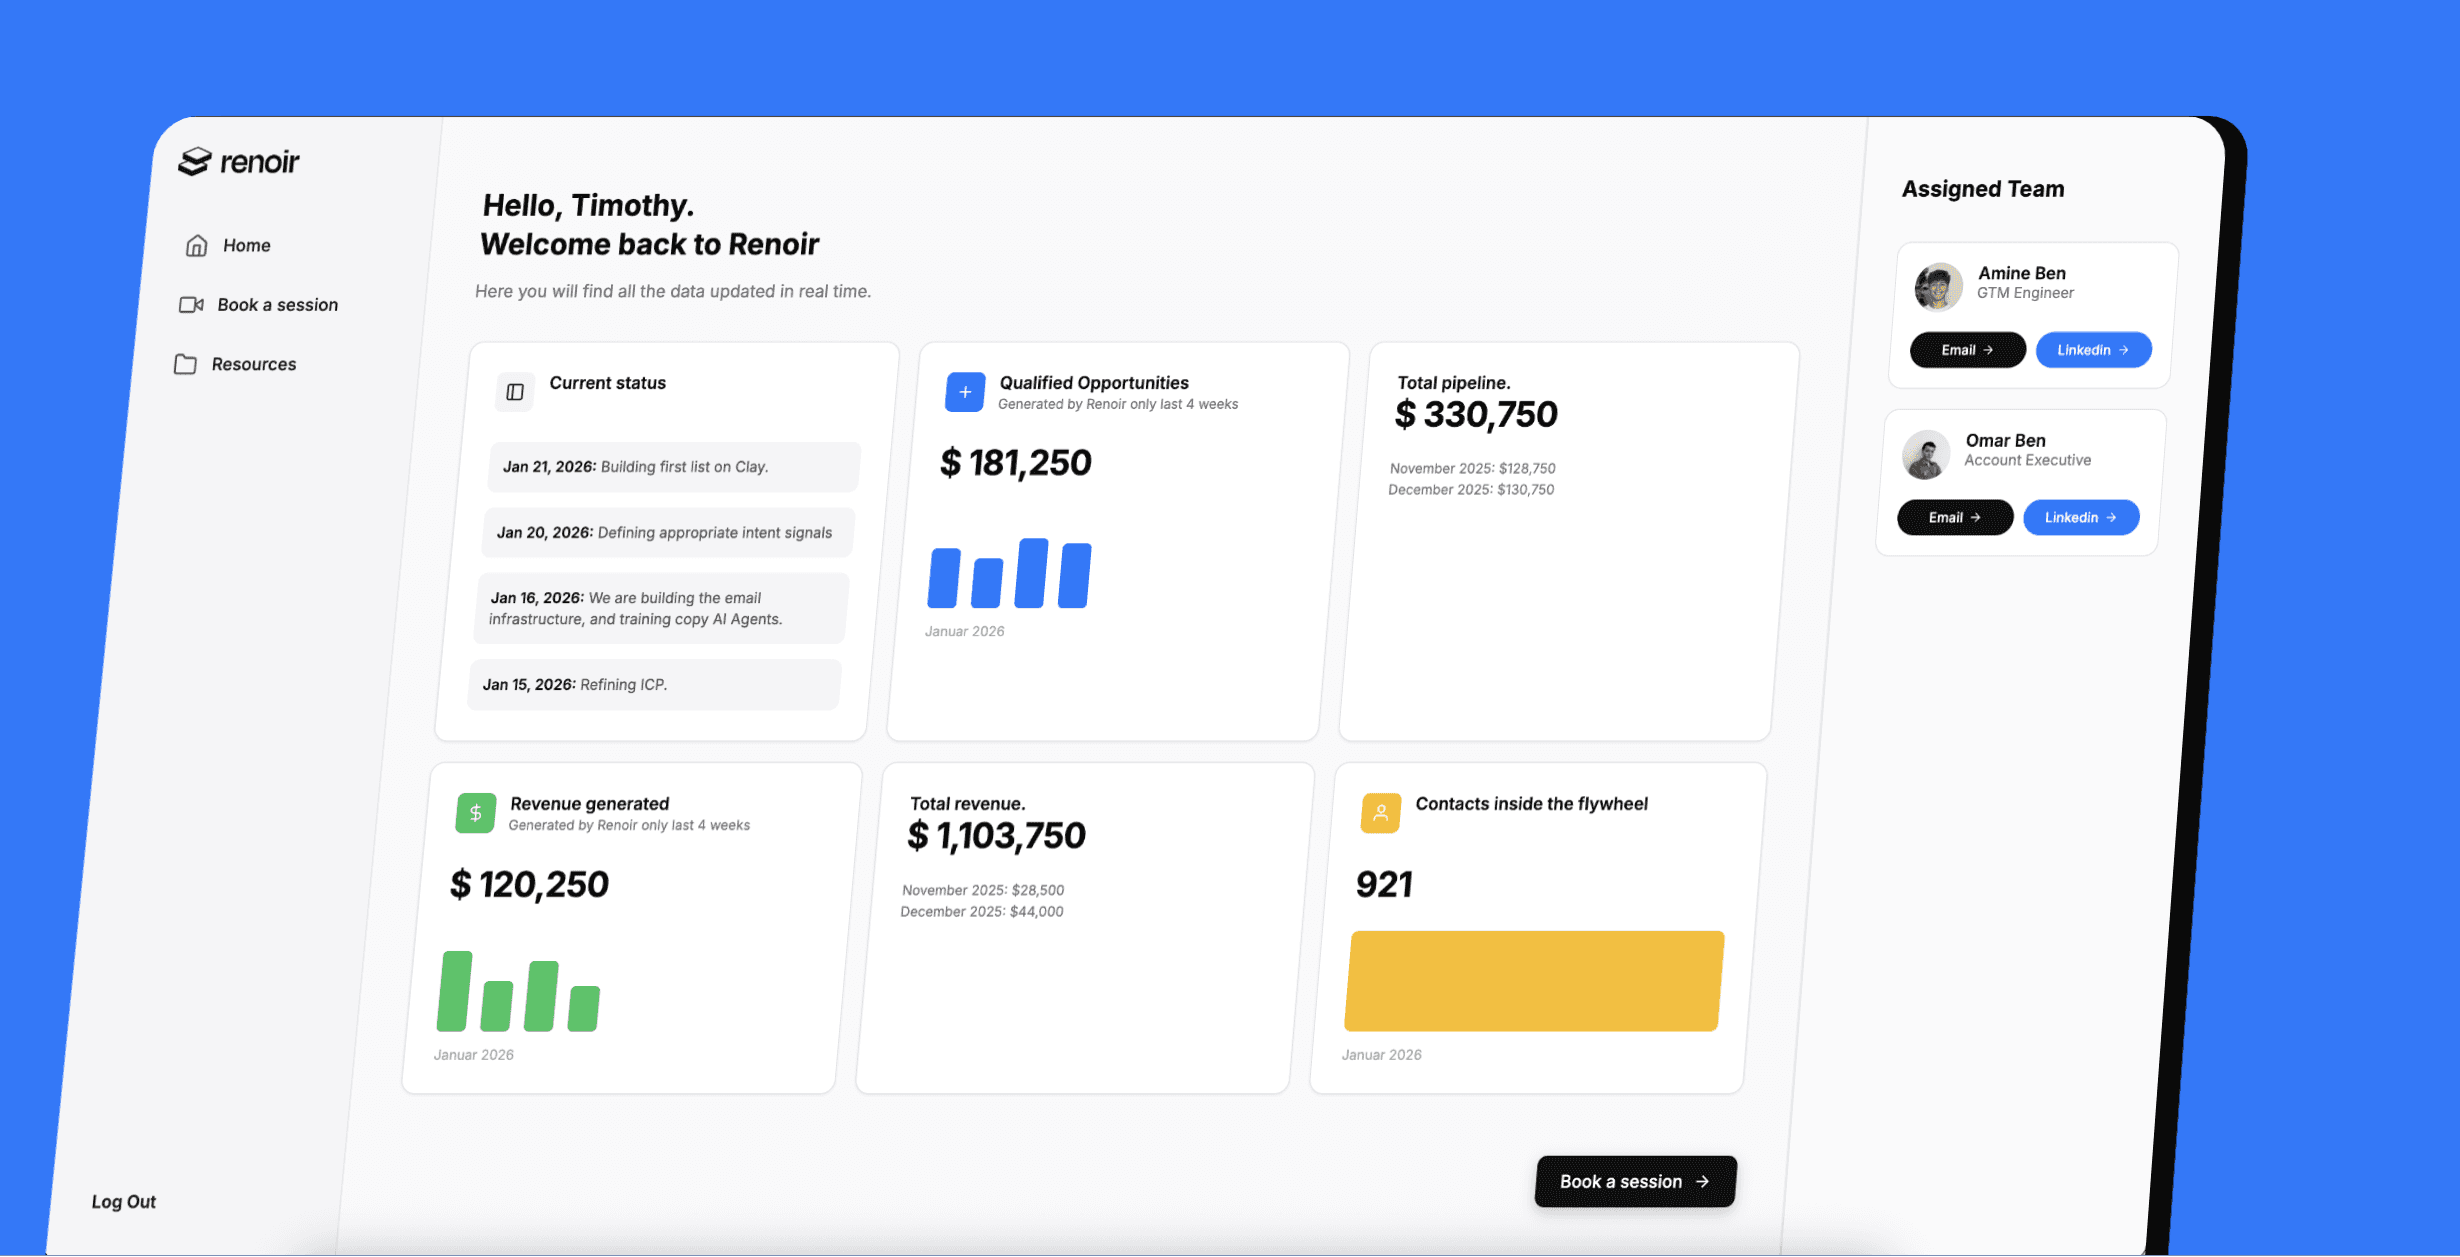Viewport: 2460px width, 1257px height.
Task: Click the yellow person Contacts icon
Action: [1381, 813]
